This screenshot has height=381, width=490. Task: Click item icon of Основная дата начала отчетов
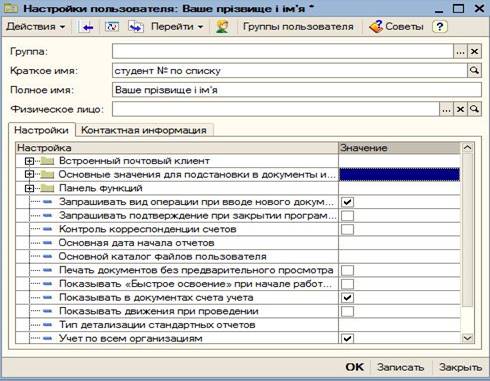[x=48, y=243]
